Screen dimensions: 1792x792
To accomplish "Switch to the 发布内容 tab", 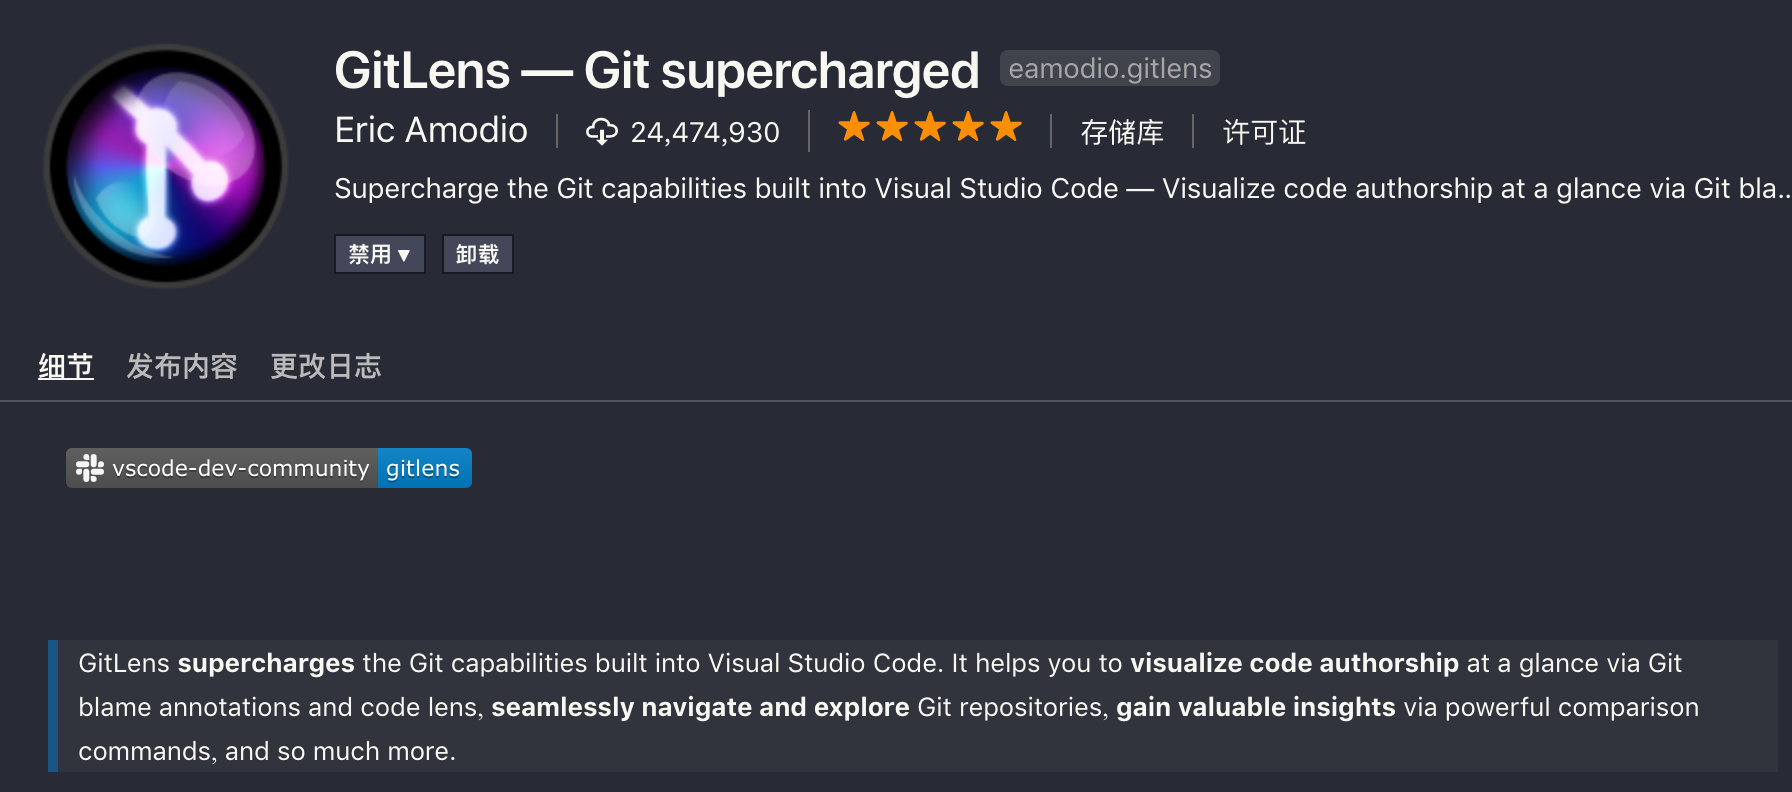I will tap(182, 366).
